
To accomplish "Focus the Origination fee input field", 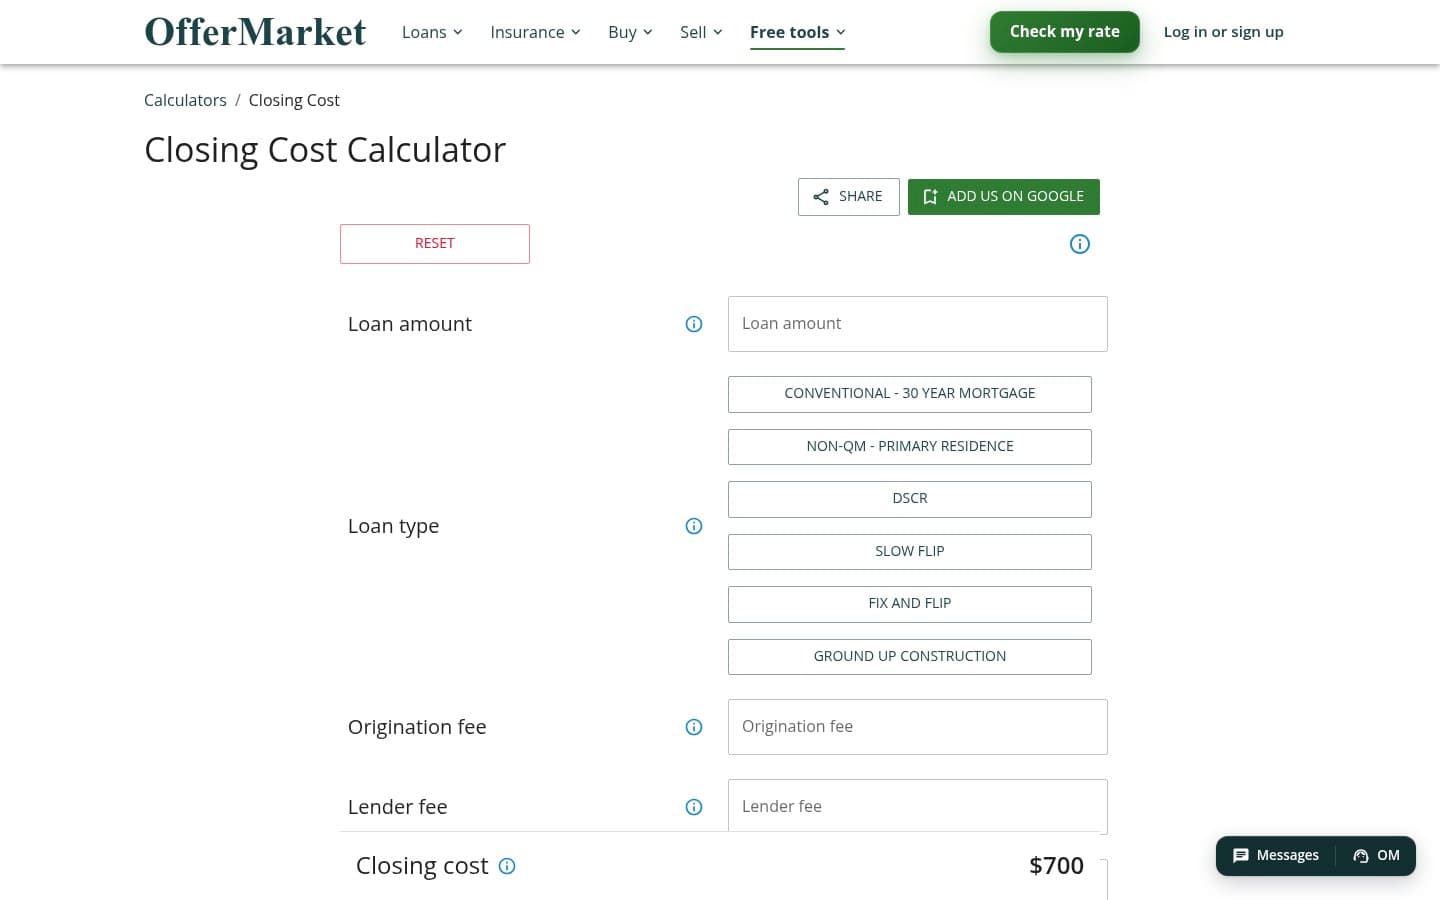I will 918,727.
